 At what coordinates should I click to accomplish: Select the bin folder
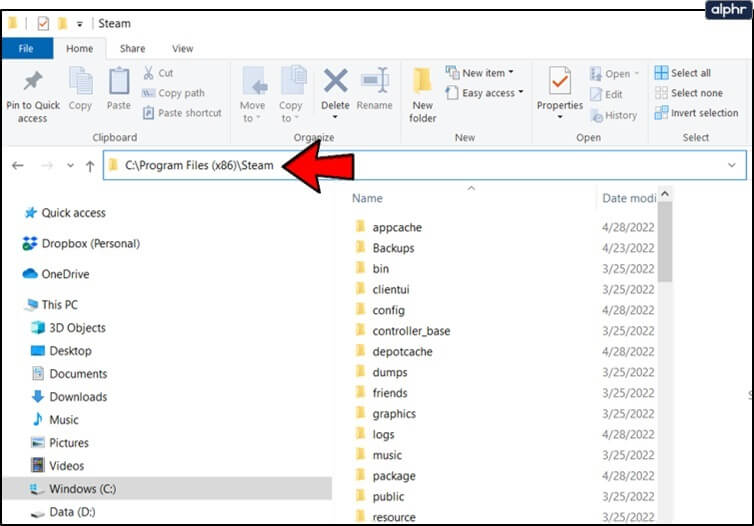click(x=372, y=269)
